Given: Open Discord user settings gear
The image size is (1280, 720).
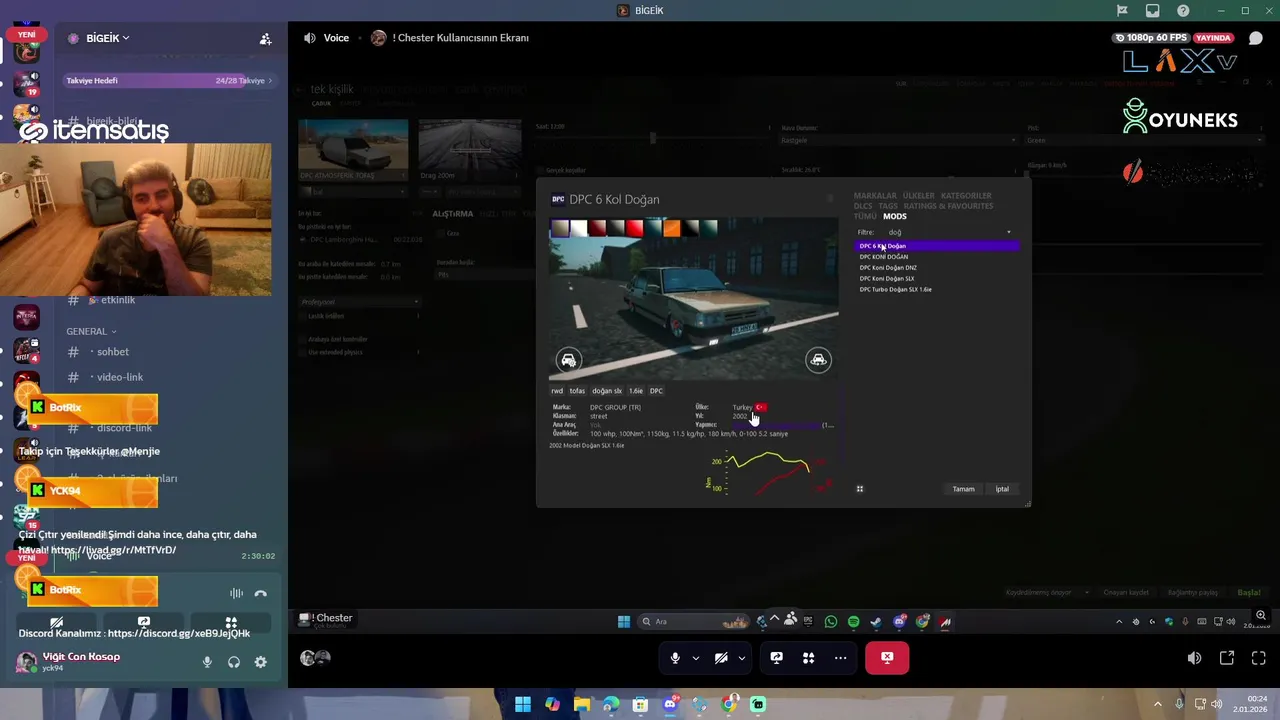Looking at the screenshot, I should pyautogui.click(x=260, y=662).
